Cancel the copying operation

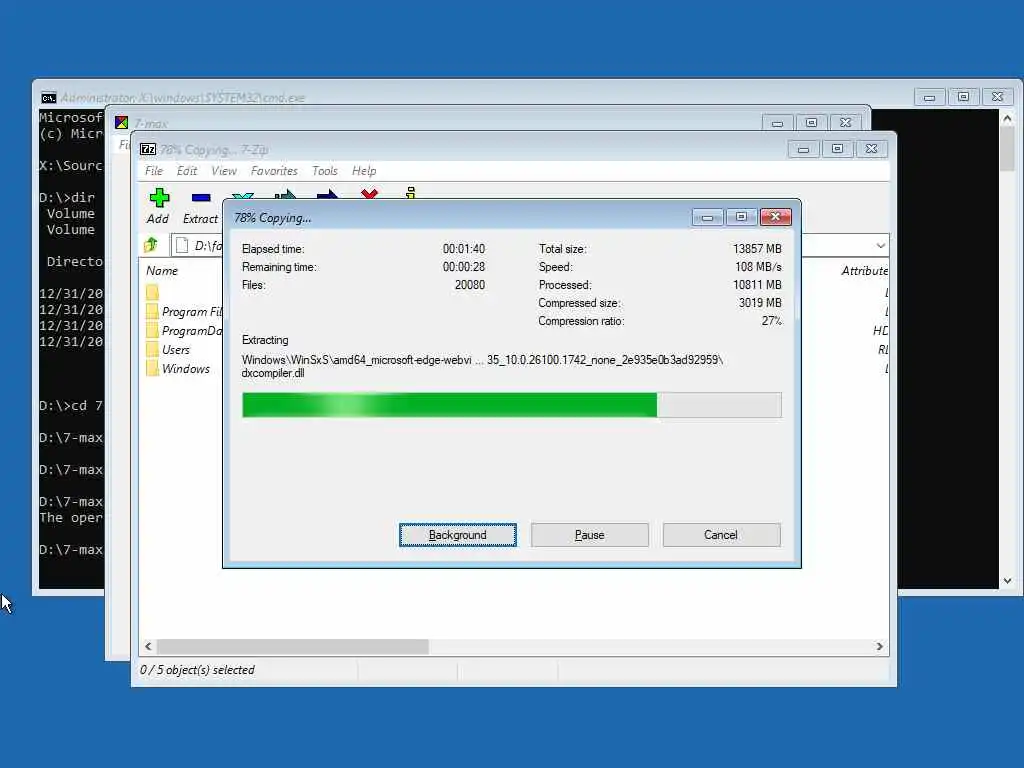point(721,535)
